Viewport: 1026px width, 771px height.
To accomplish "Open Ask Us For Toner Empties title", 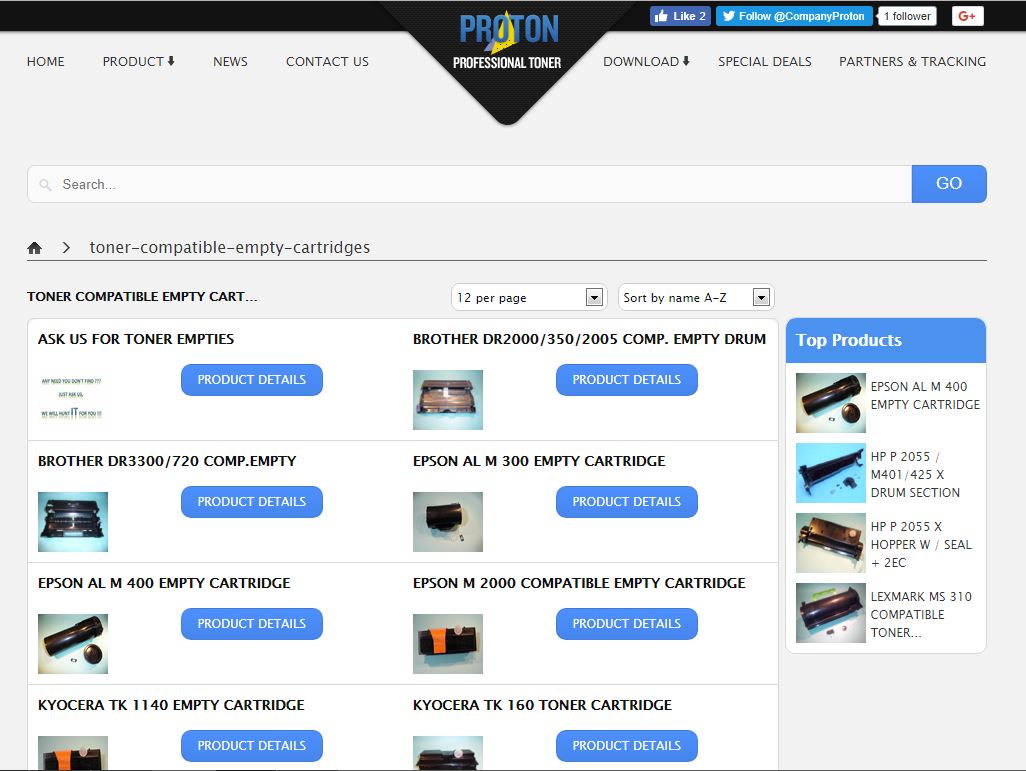I will pos(136,339).
